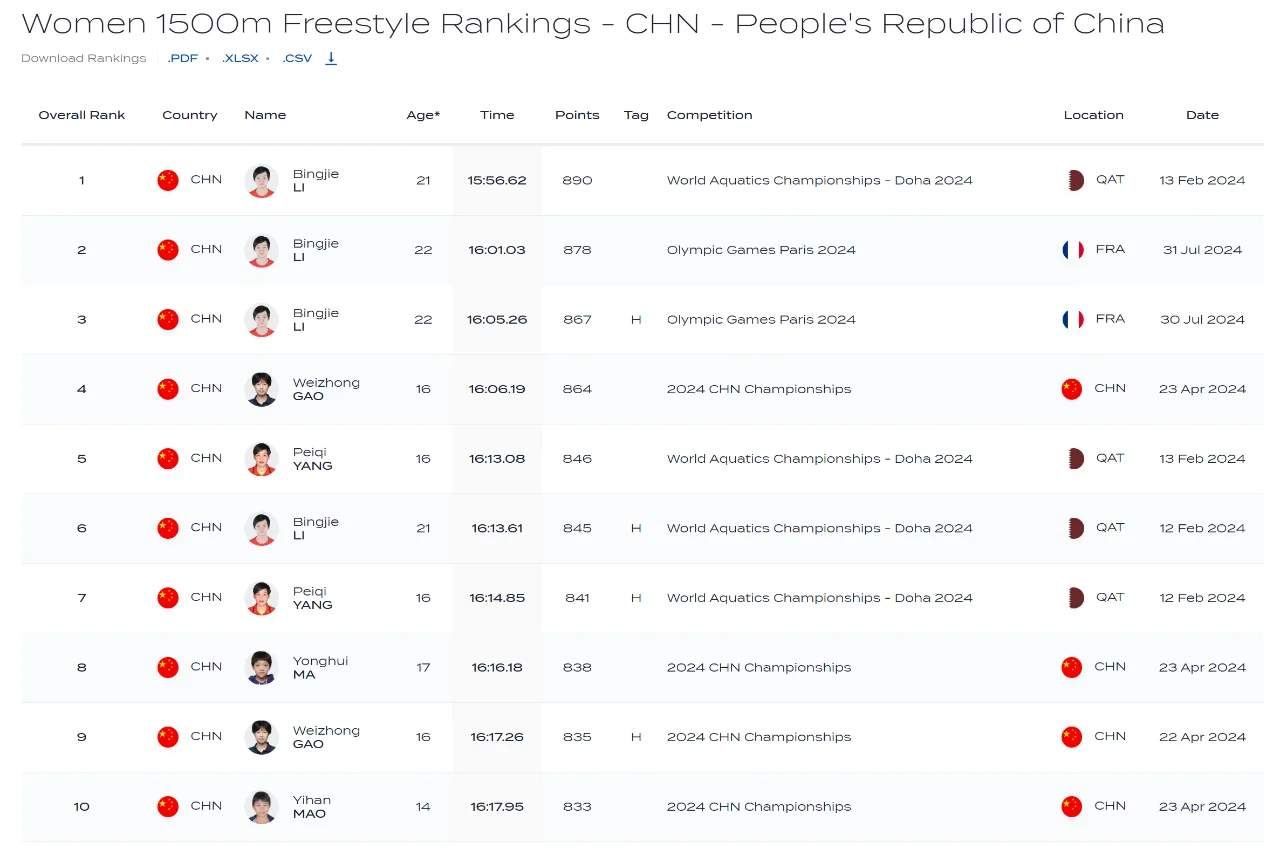Click Yihan Mao's avatar in rank 10 row
Viewport: 1280px width, 853px height.
261,806
